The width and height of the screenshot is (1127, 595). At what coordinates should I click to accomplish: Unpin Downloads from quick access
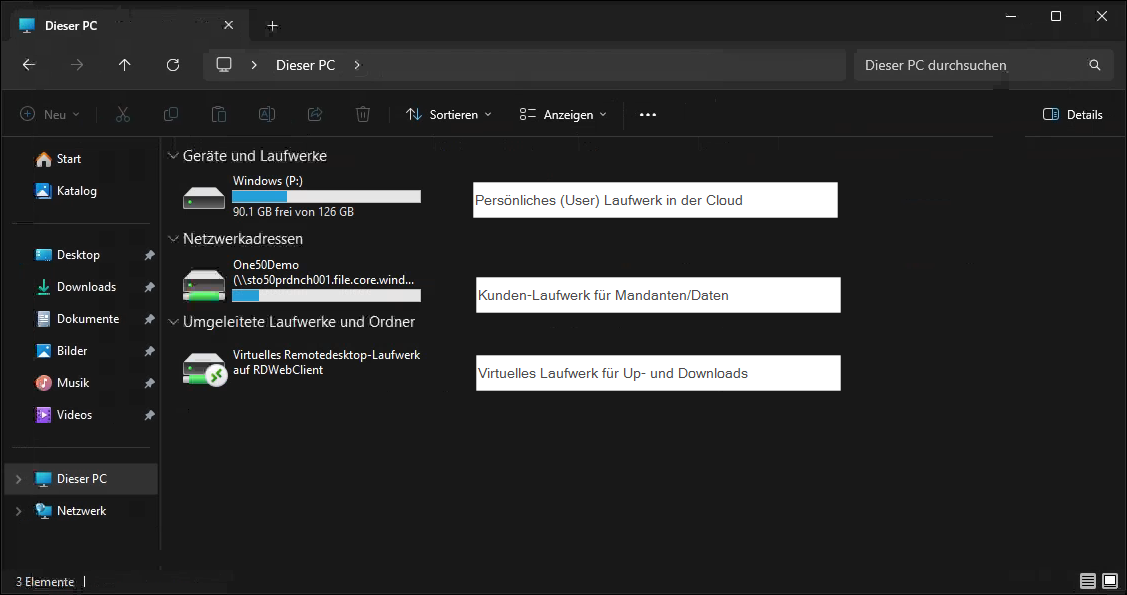150,287
